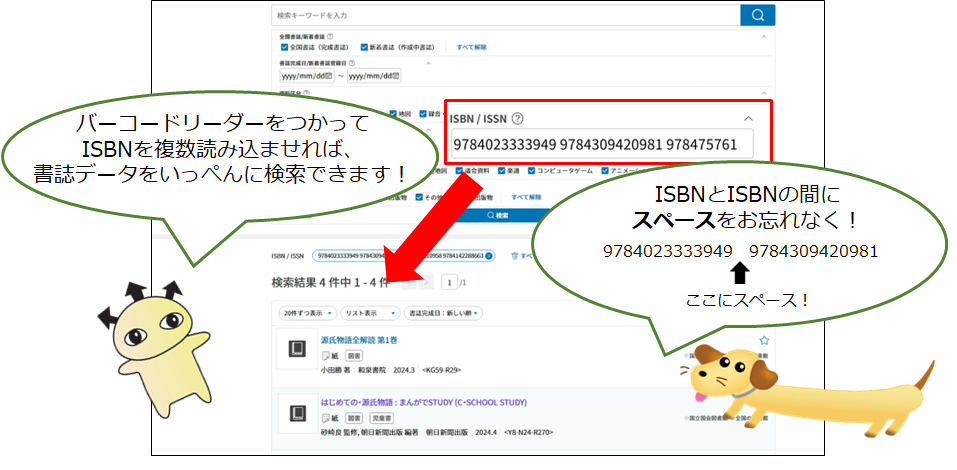Viewport: 957px width, 470px height.
Task: Open help icon beside 全国書誌/新着書誌
Action: (x=330, y=37)
